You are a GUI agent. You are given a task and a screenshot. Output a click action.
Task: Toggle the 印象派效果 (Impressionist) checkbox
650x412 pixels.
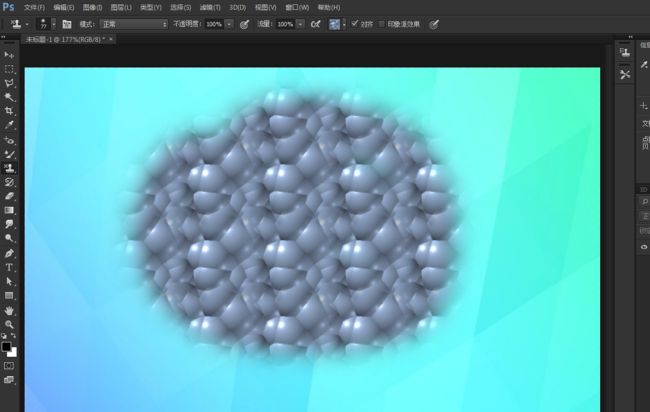tap(381, 24)
